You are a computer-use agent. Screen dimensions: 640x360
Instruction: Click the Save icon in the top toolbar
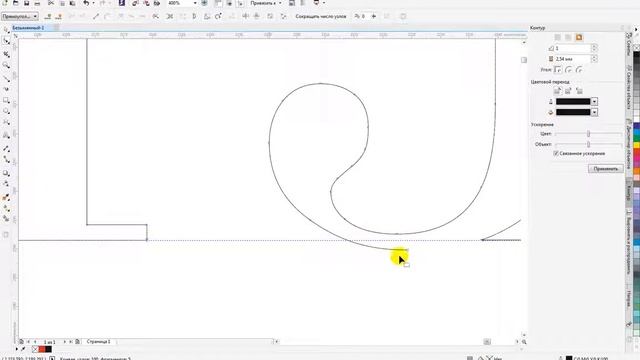coord(27,3)
